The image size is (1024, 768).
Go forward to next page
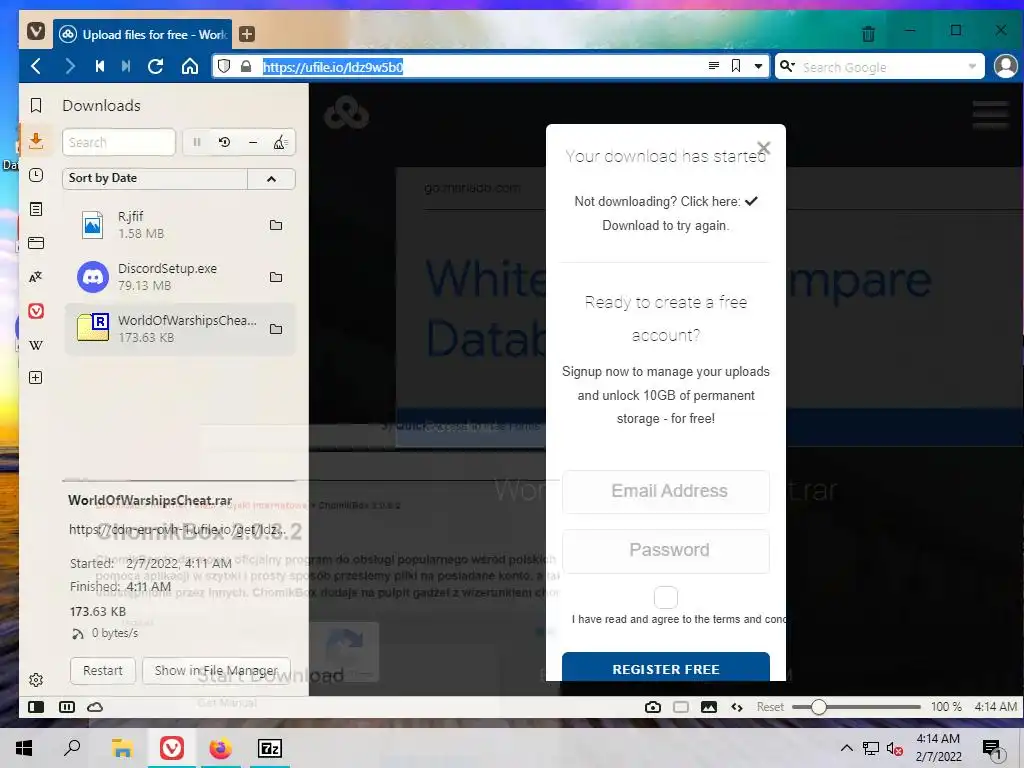[x=70, y=66]
